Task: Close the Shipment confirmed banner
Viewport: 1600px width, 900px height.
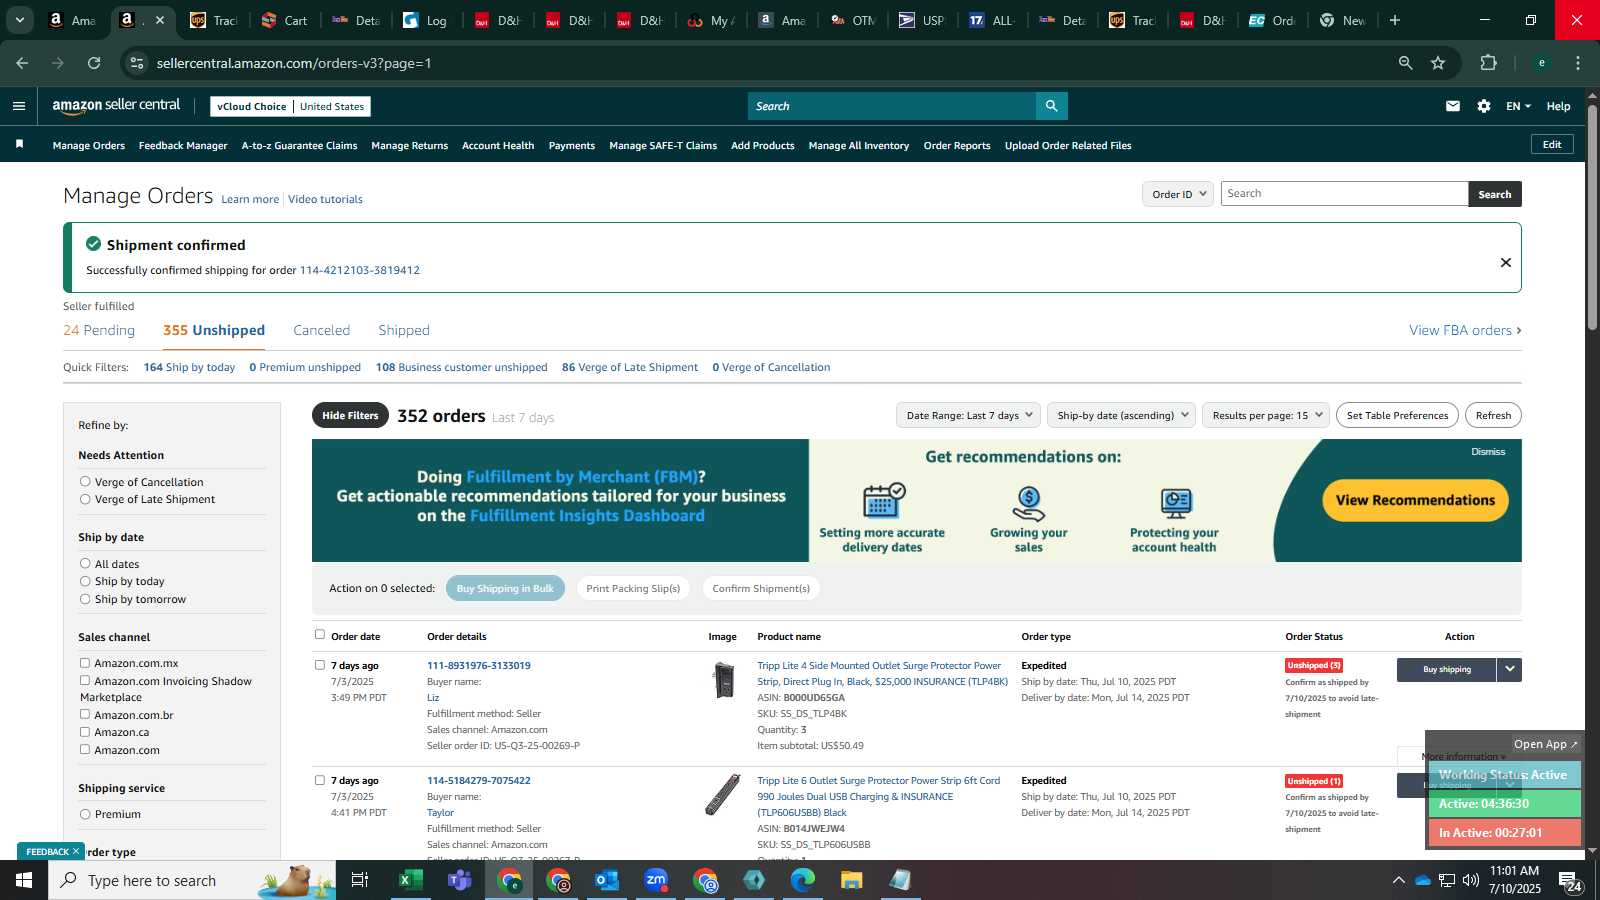Action: click(x=1505, y=262)
